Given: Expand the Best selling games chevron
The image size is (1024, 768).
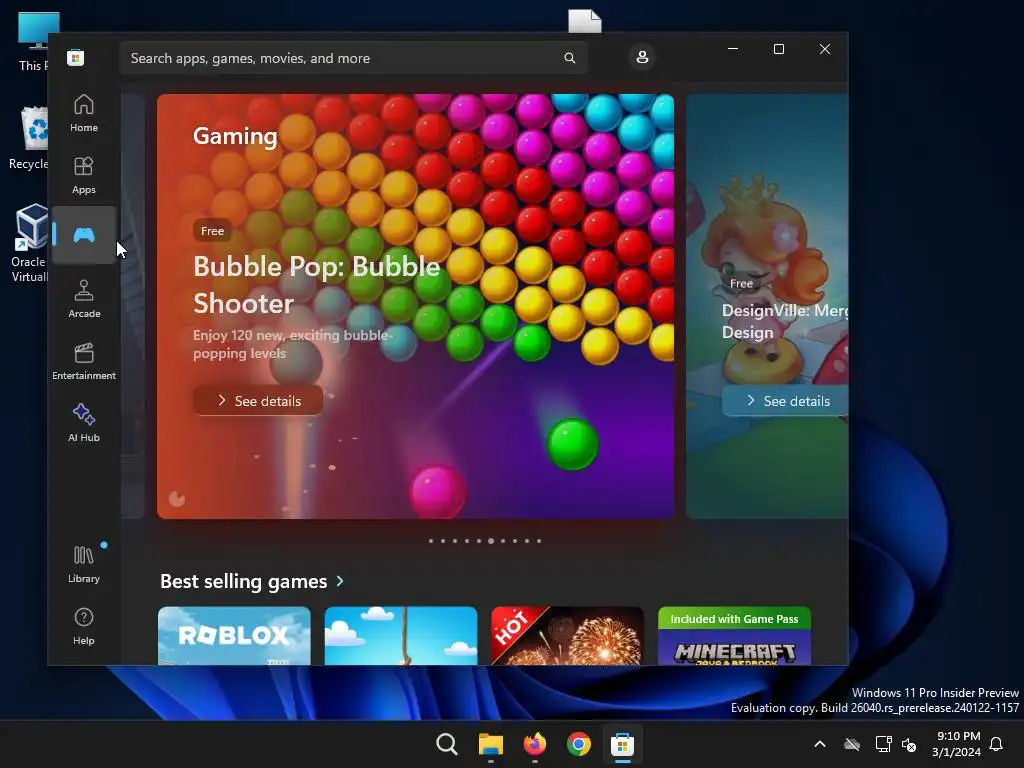Looking at the screenshot, I should 340,581.
